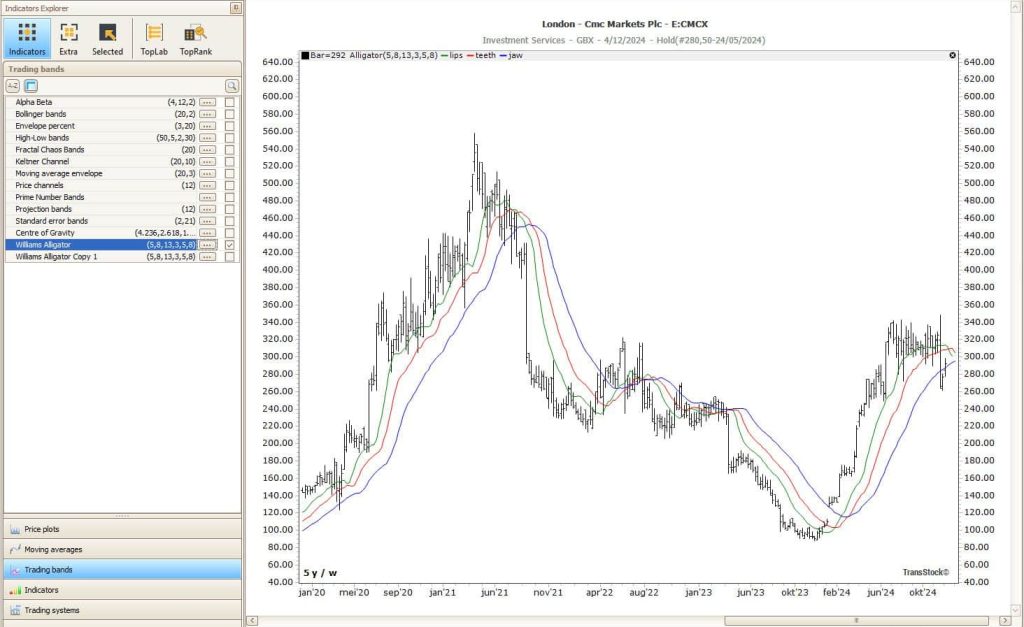1024x627 pixels.
Task: Click the search magnifier icon in Trading bands
Action: [x=231, y=86]
